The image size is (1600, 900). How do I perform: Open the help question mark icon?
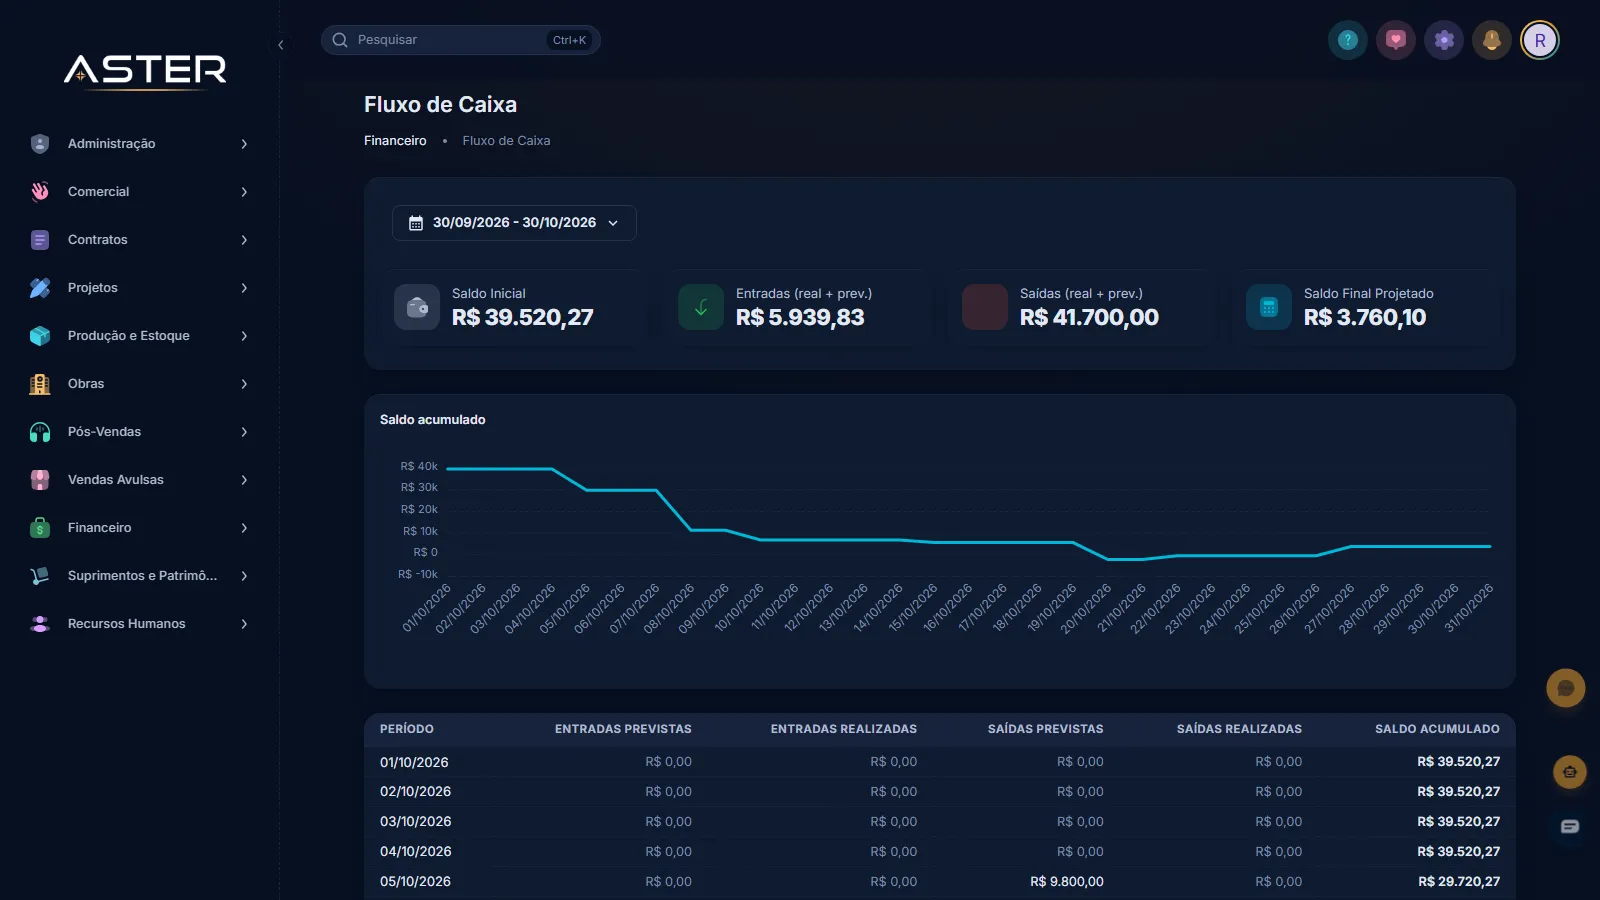[x=1348, y=40]
